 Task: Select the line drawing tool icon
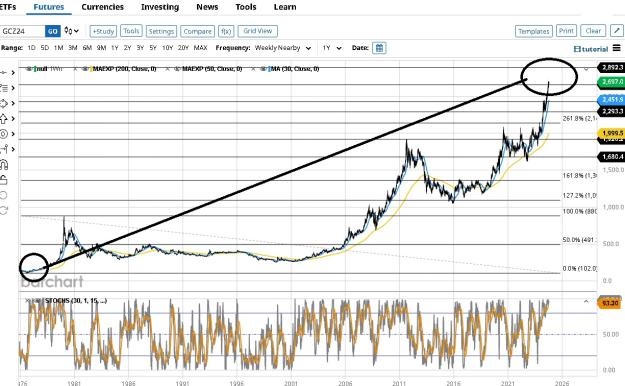click(x=4, y=73)
